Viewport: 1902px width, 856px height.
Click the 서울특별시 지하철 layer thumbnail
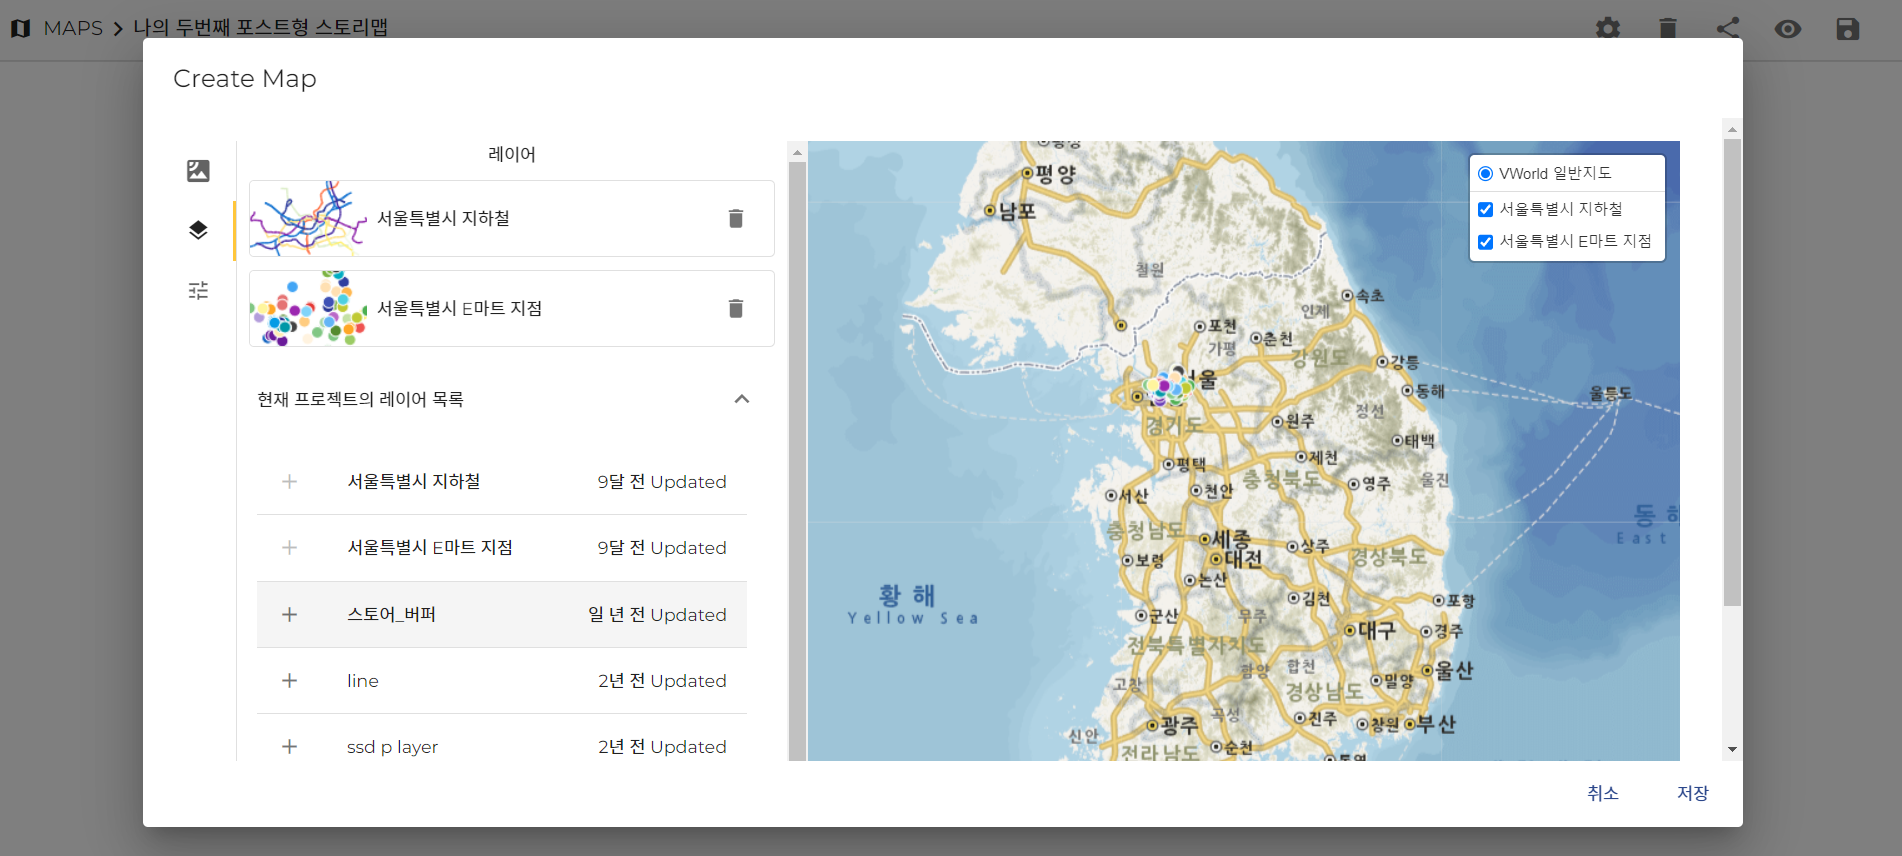(x=308, y=218)
